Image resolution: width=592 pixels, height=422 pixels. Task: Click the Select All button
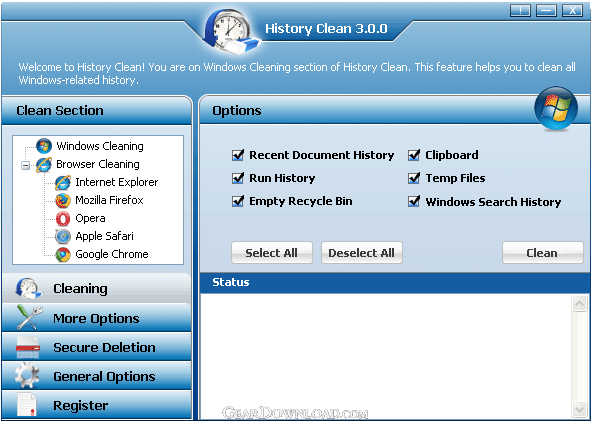click(272, 253)
